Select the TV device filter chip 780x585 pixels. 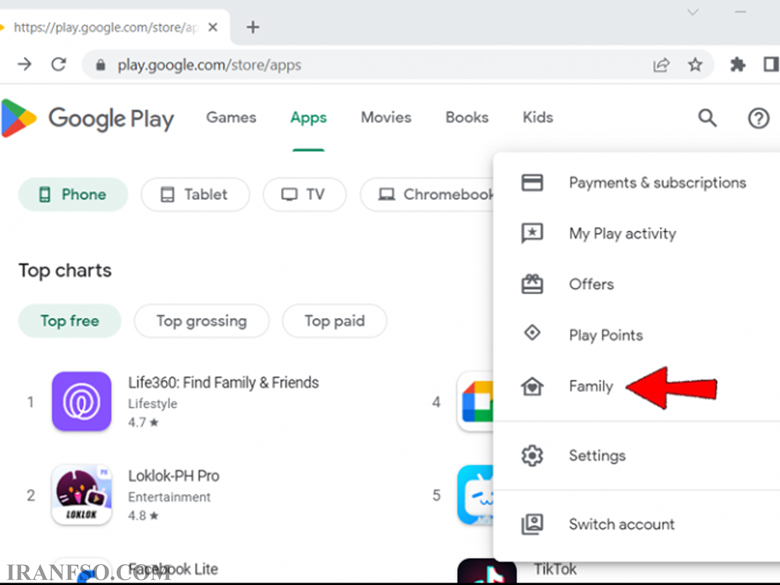[304, 195]
